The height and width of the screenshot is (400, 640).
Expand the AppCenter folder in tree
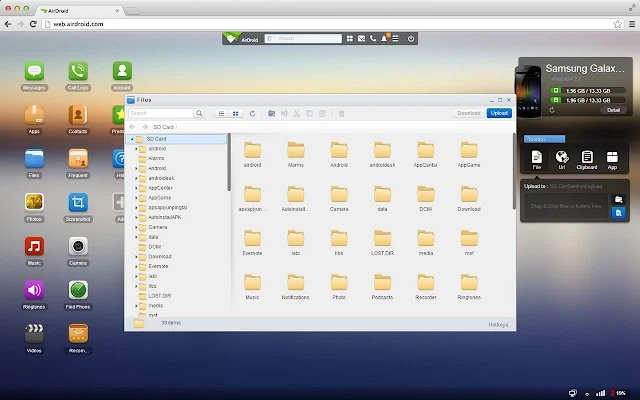(x=137, y=186)
